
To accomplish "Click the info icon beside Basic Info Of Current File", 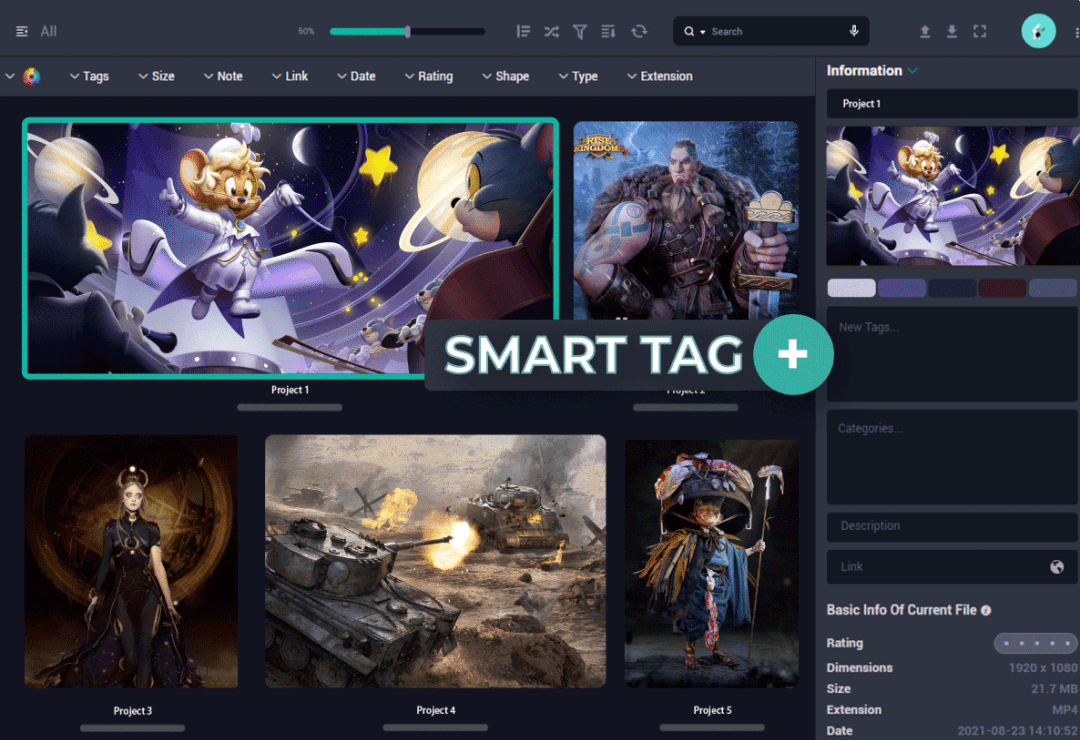I will pyautogui.click(x=986, y=610).
